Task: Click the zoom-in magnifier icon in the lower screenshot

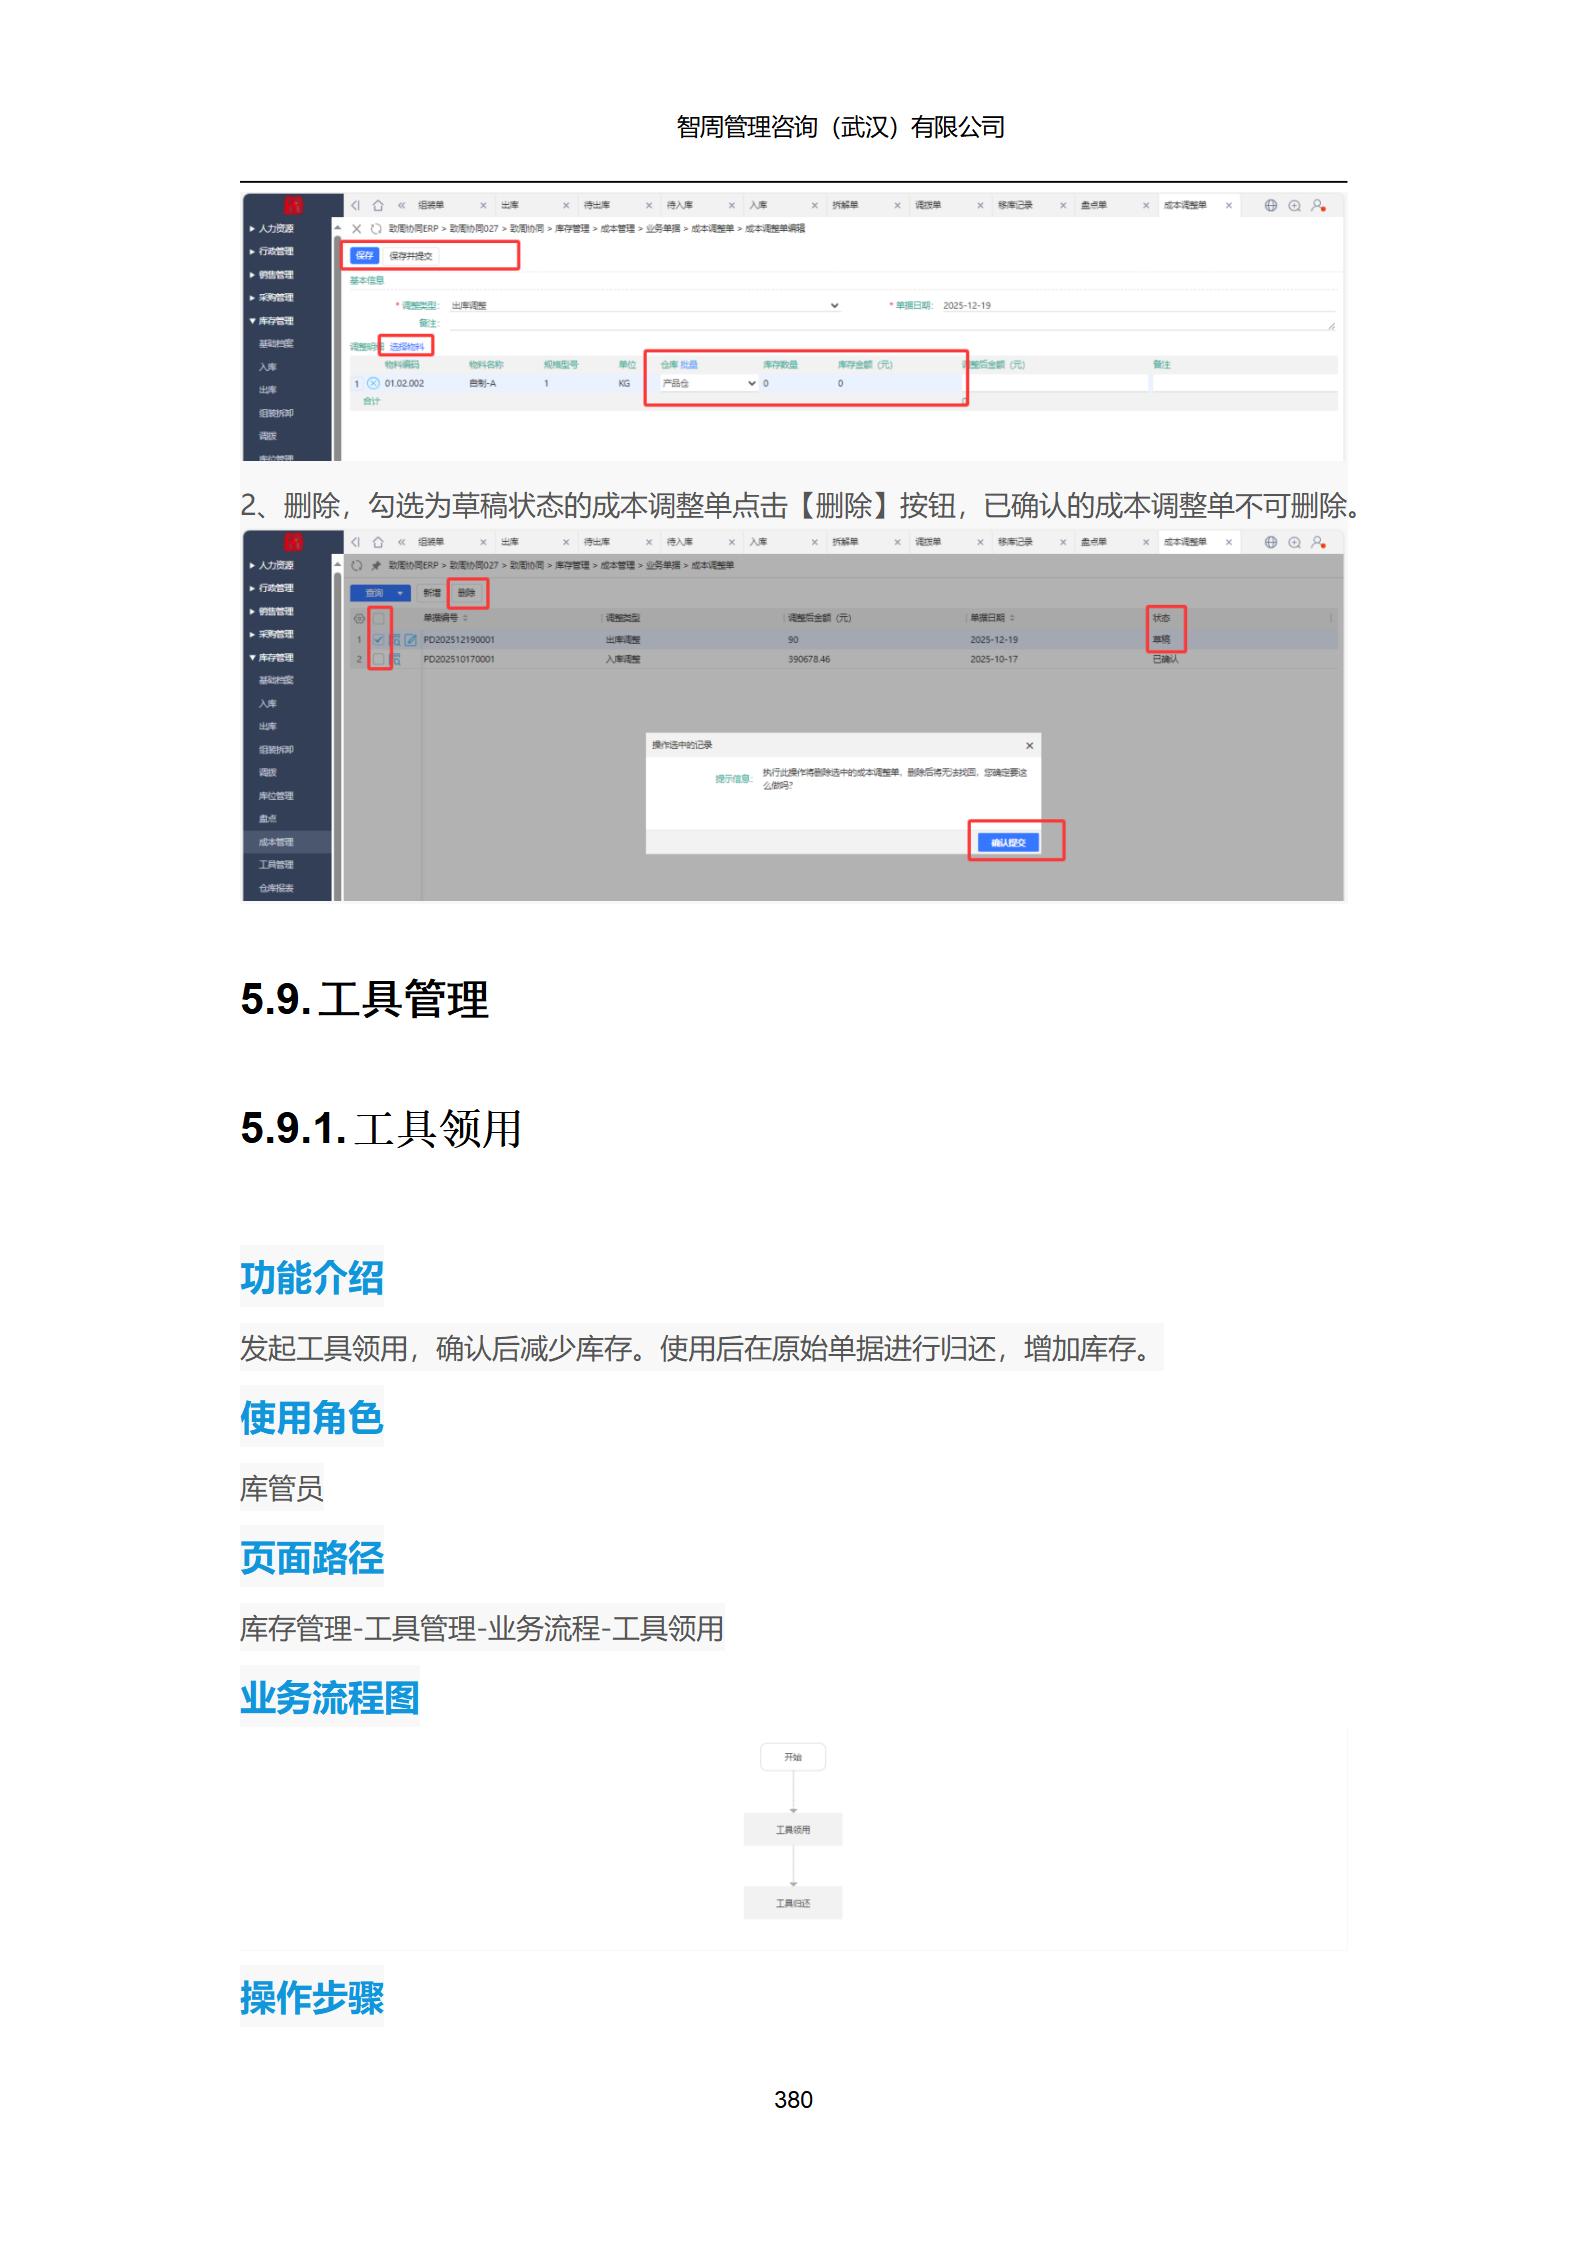Action: tap(1294, 542)
